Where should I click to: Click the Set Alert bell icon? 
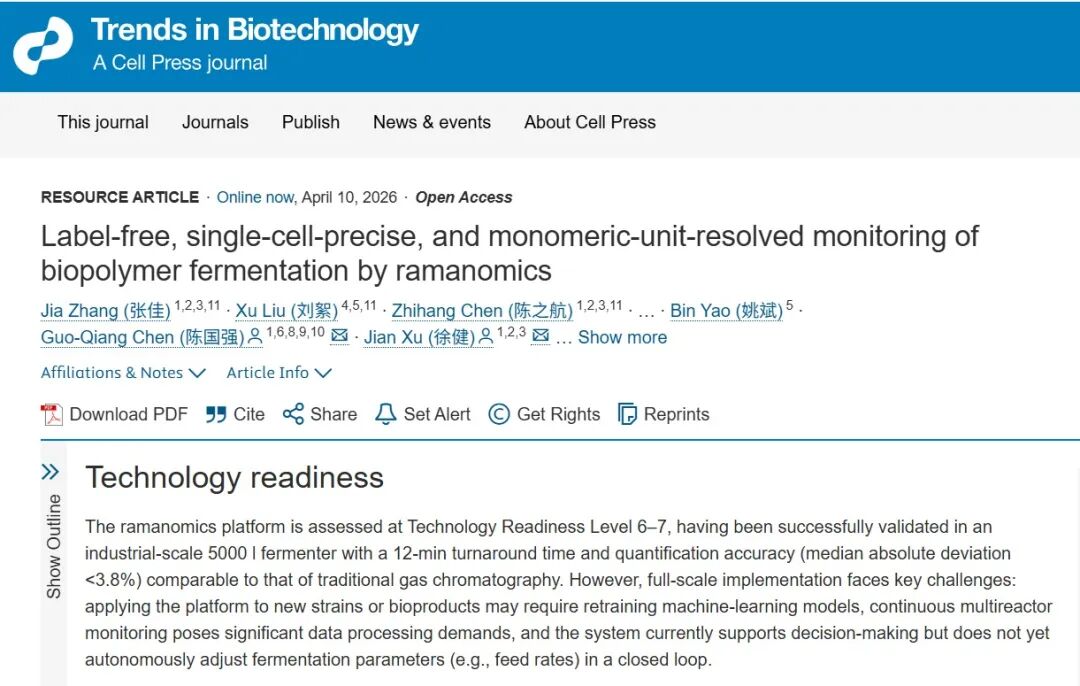[386, 414]
